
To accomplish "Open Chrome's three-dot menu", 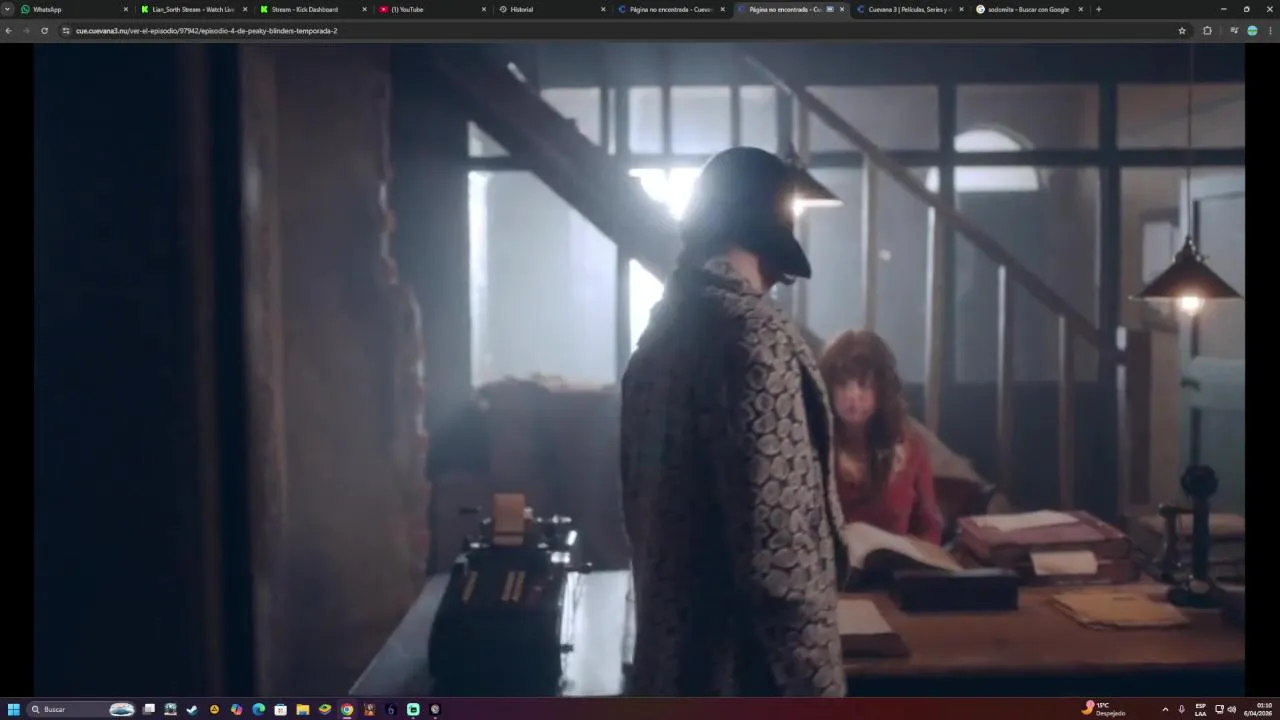I will tap(1270, 31).
